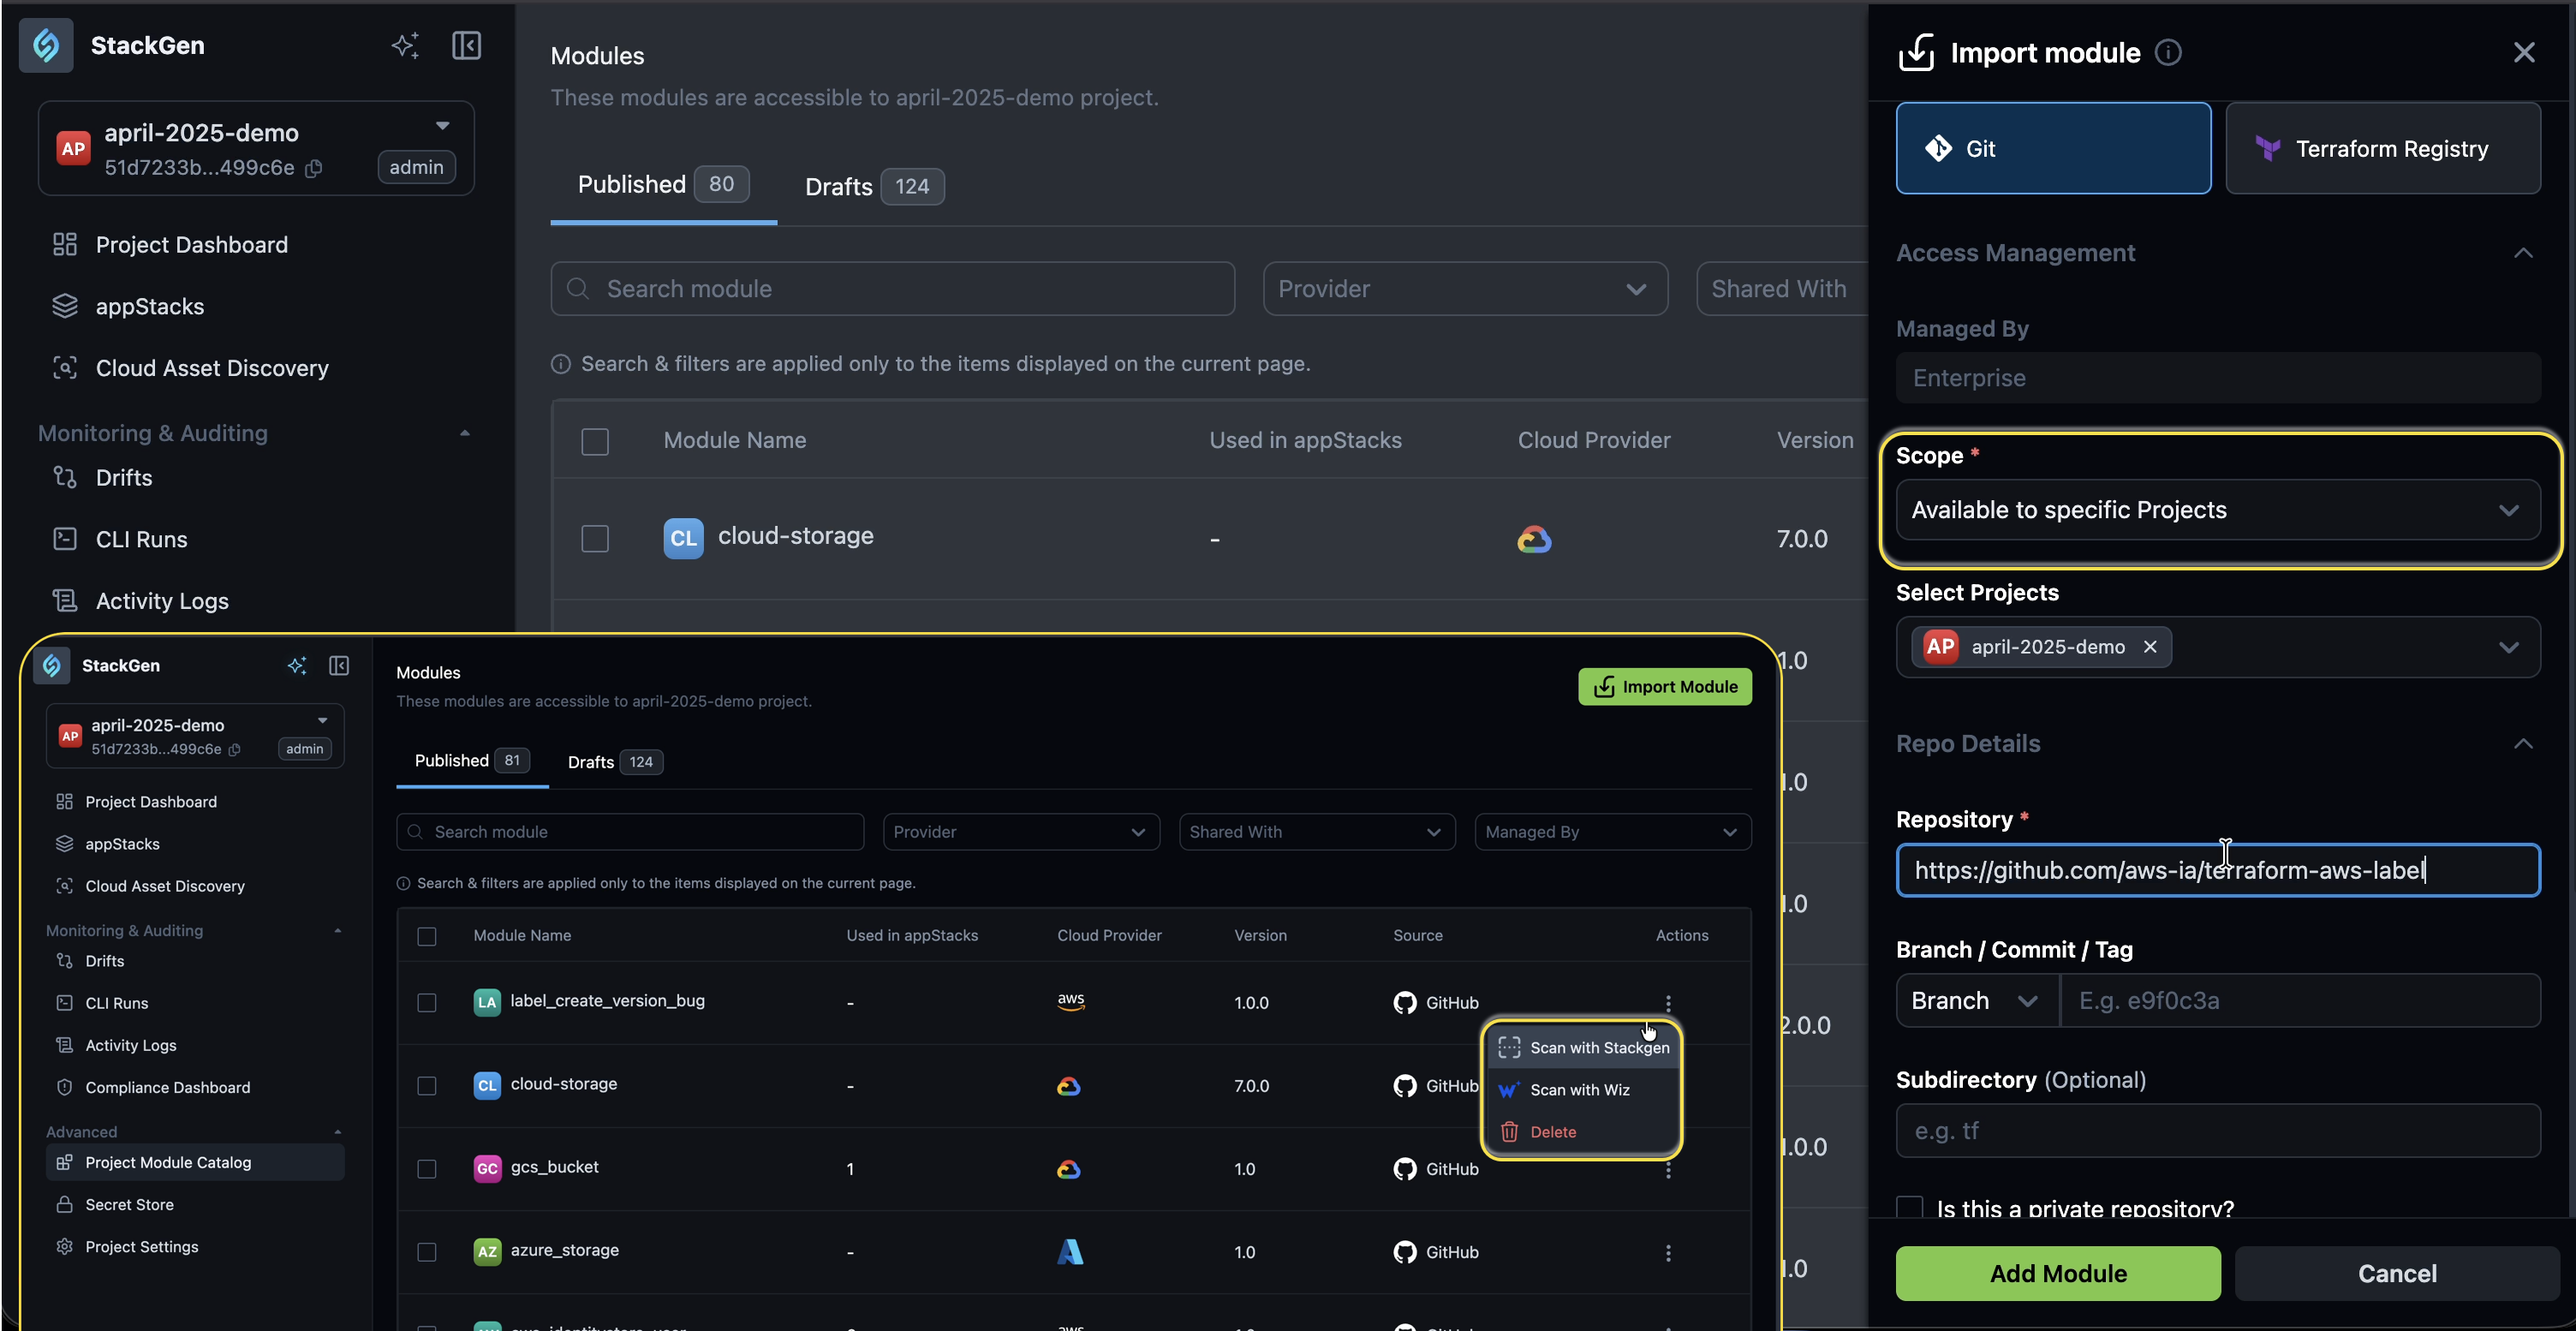Open the large Provider filter dropdown
2576x1331 pixels.
click(x=1465, y=289)
